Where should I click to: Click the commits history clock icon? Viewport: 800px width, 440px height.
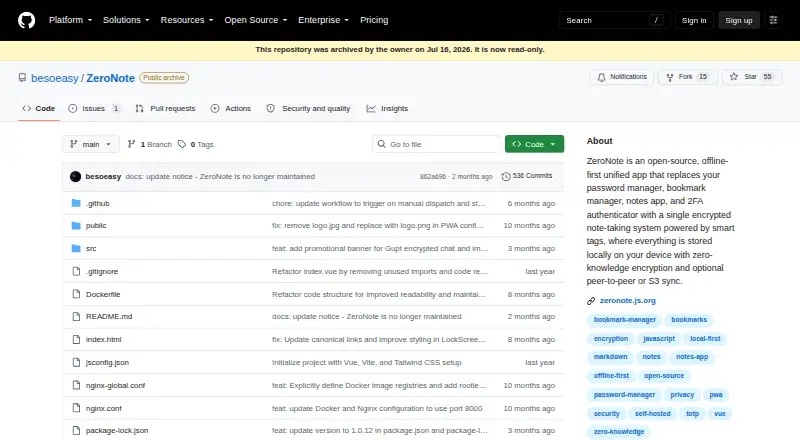coord(506,176)
